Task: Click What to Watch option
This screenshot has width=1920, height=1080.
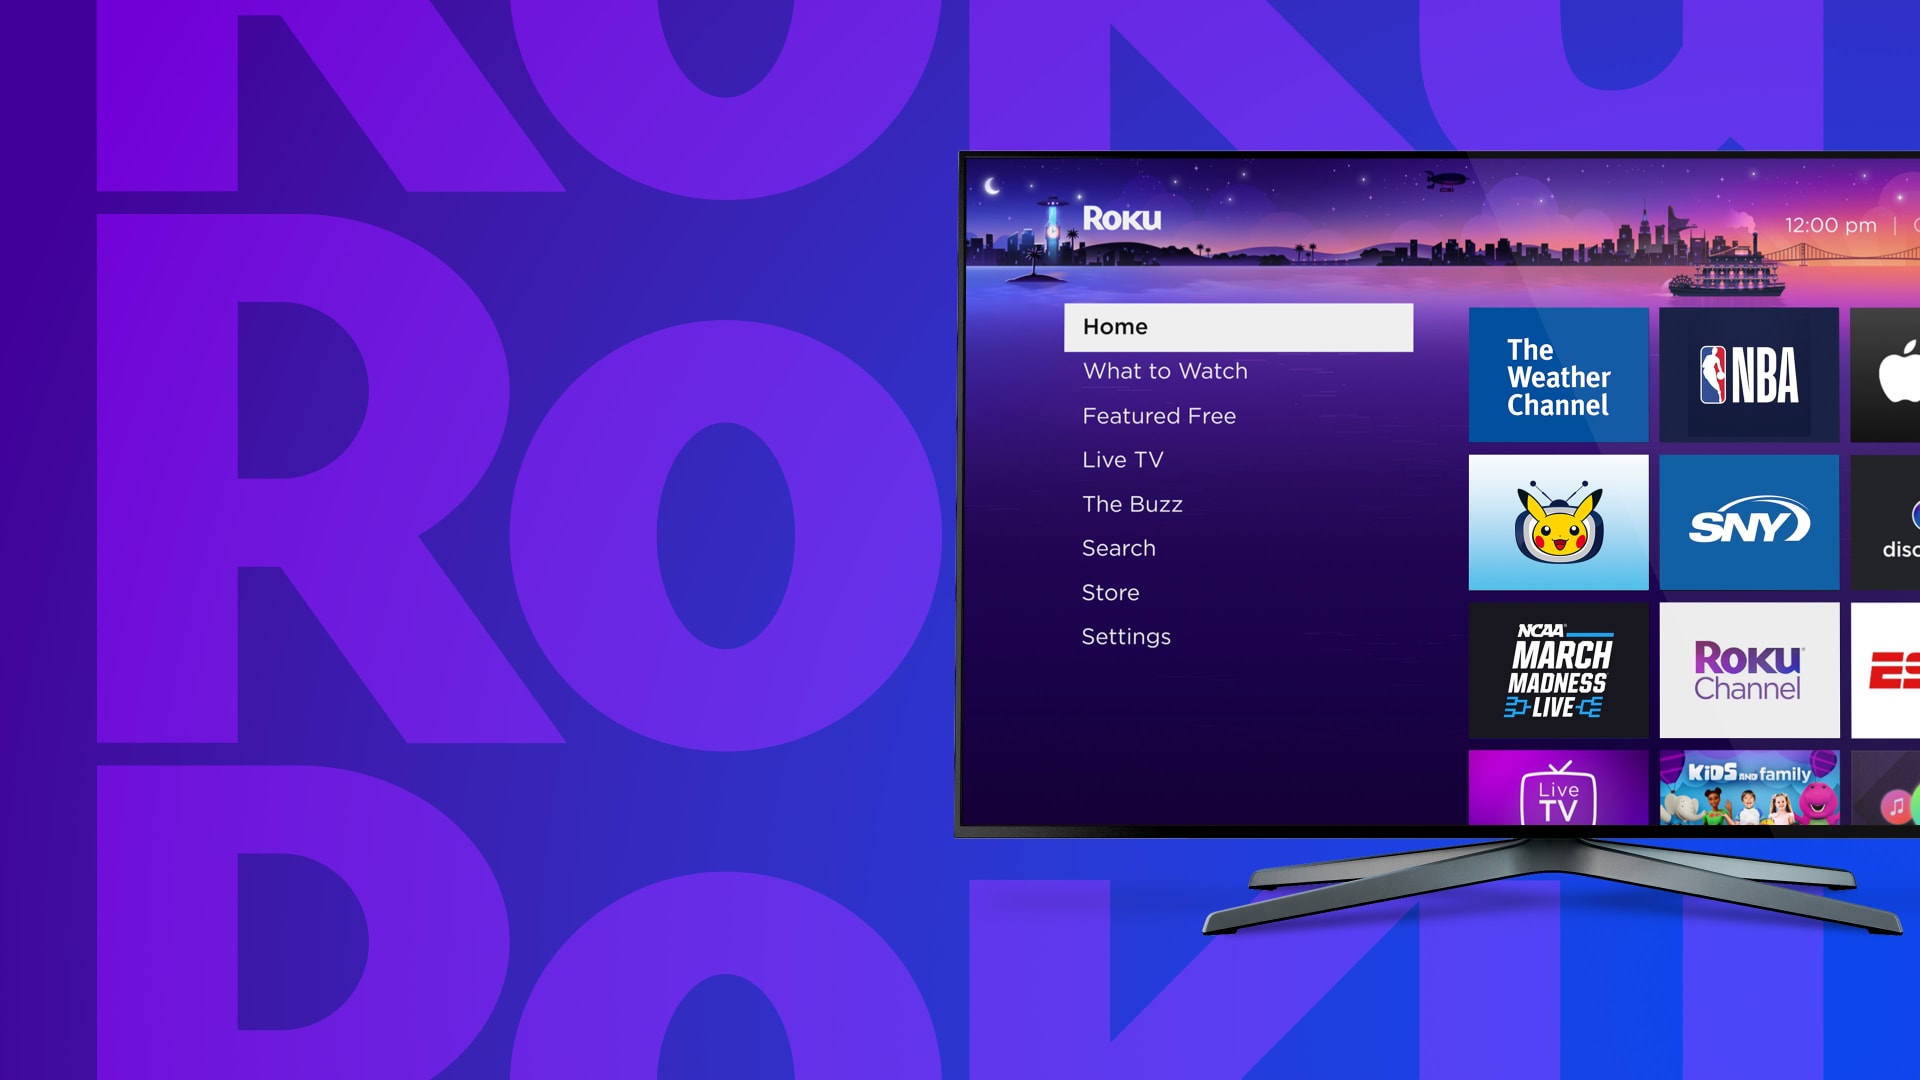Action: tap(1166, 371)
